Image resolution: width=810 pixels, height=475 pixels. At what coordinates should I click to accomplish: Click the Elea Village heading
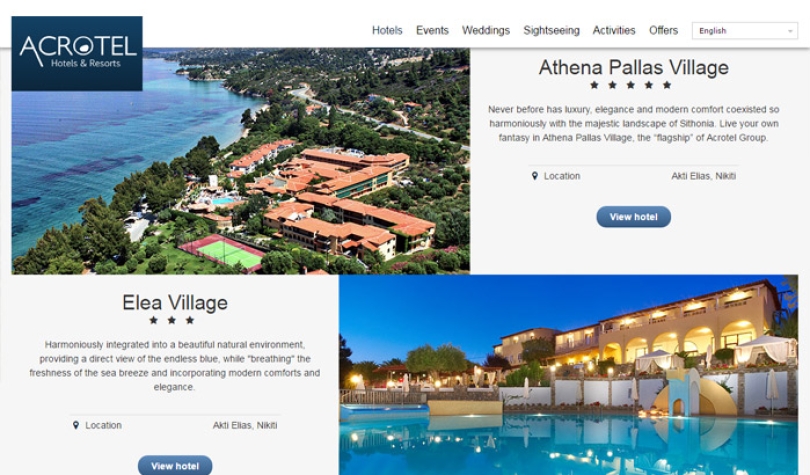pos(175,303)
